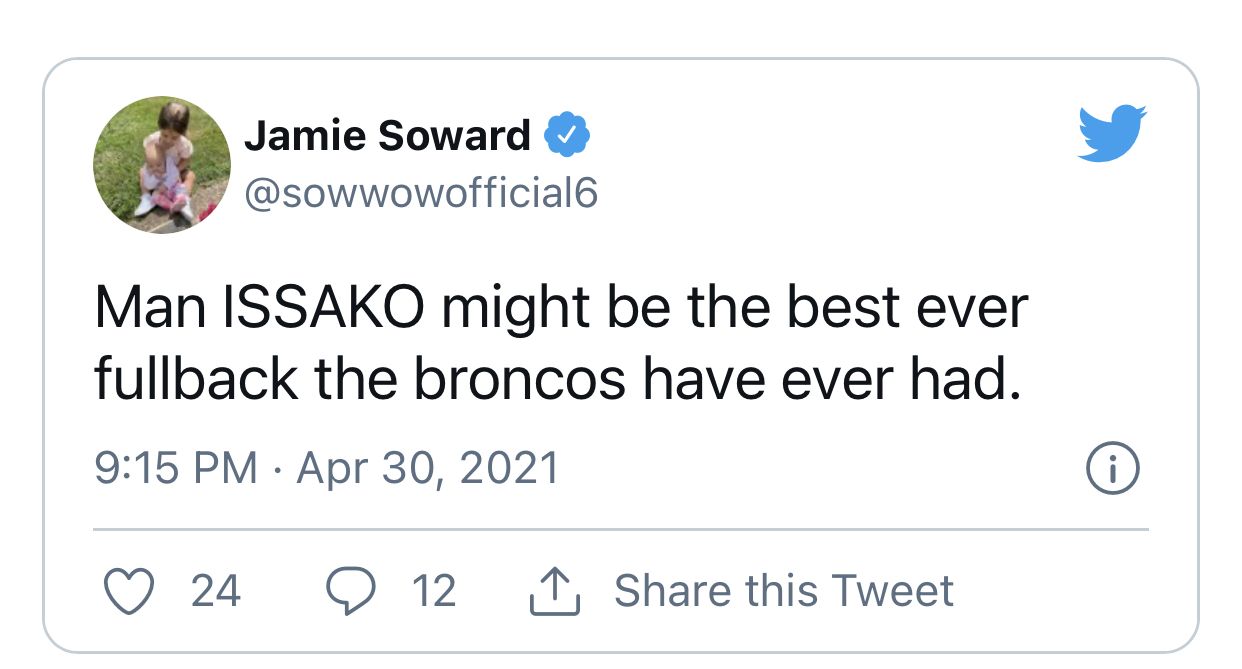Click the word 'fullback' in the tweet
The width and height of the screenshot is (1242, 669).
(x=196, y=379)
